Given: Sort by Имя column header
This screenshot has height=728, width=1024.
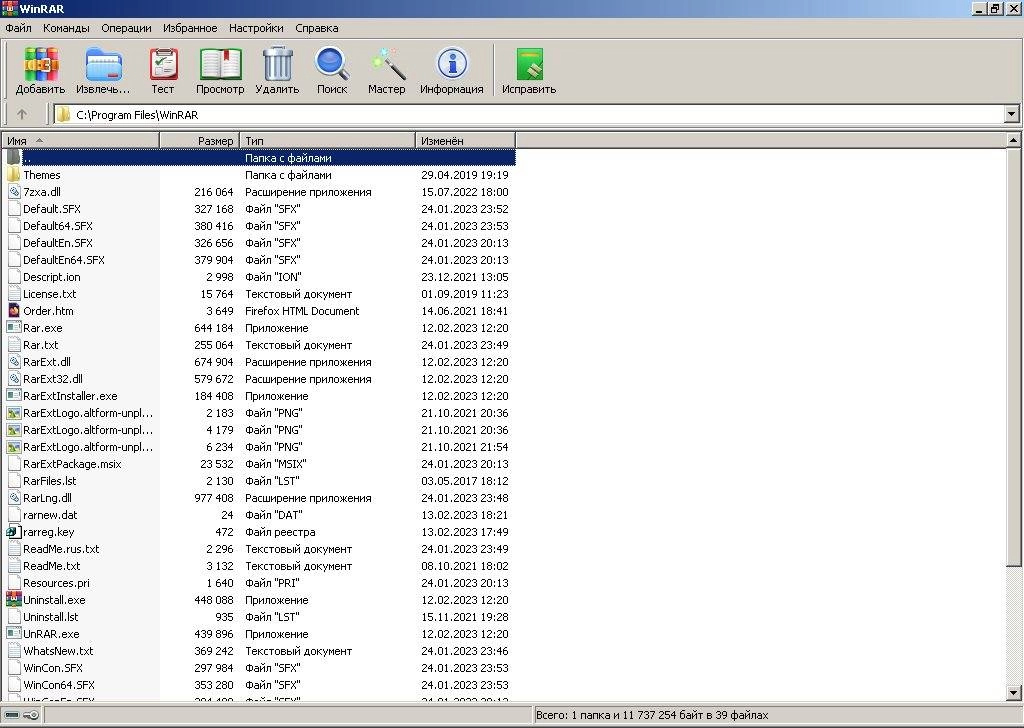Looking at the screenshot, I should coord(81,140).
